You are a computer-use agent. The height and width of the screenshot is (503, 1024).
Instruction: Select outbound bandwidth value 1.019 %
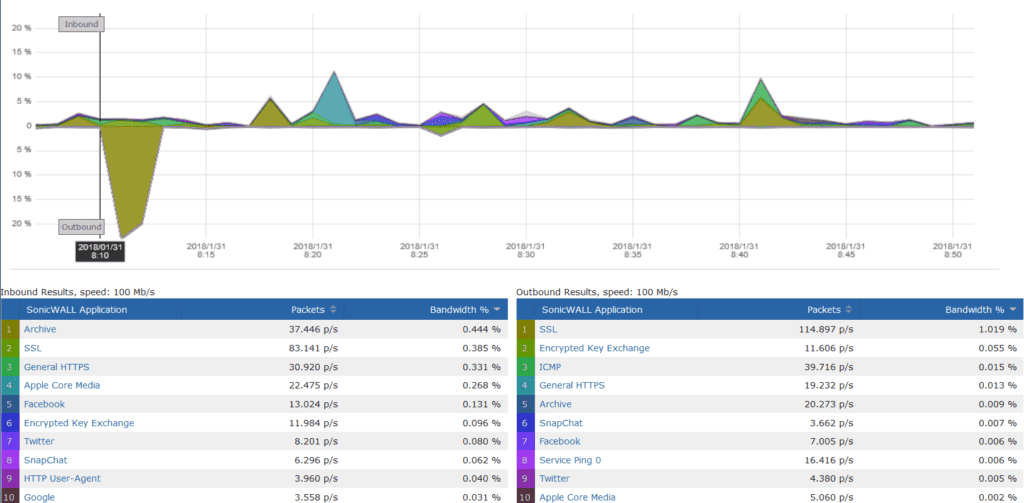(997, 329)
